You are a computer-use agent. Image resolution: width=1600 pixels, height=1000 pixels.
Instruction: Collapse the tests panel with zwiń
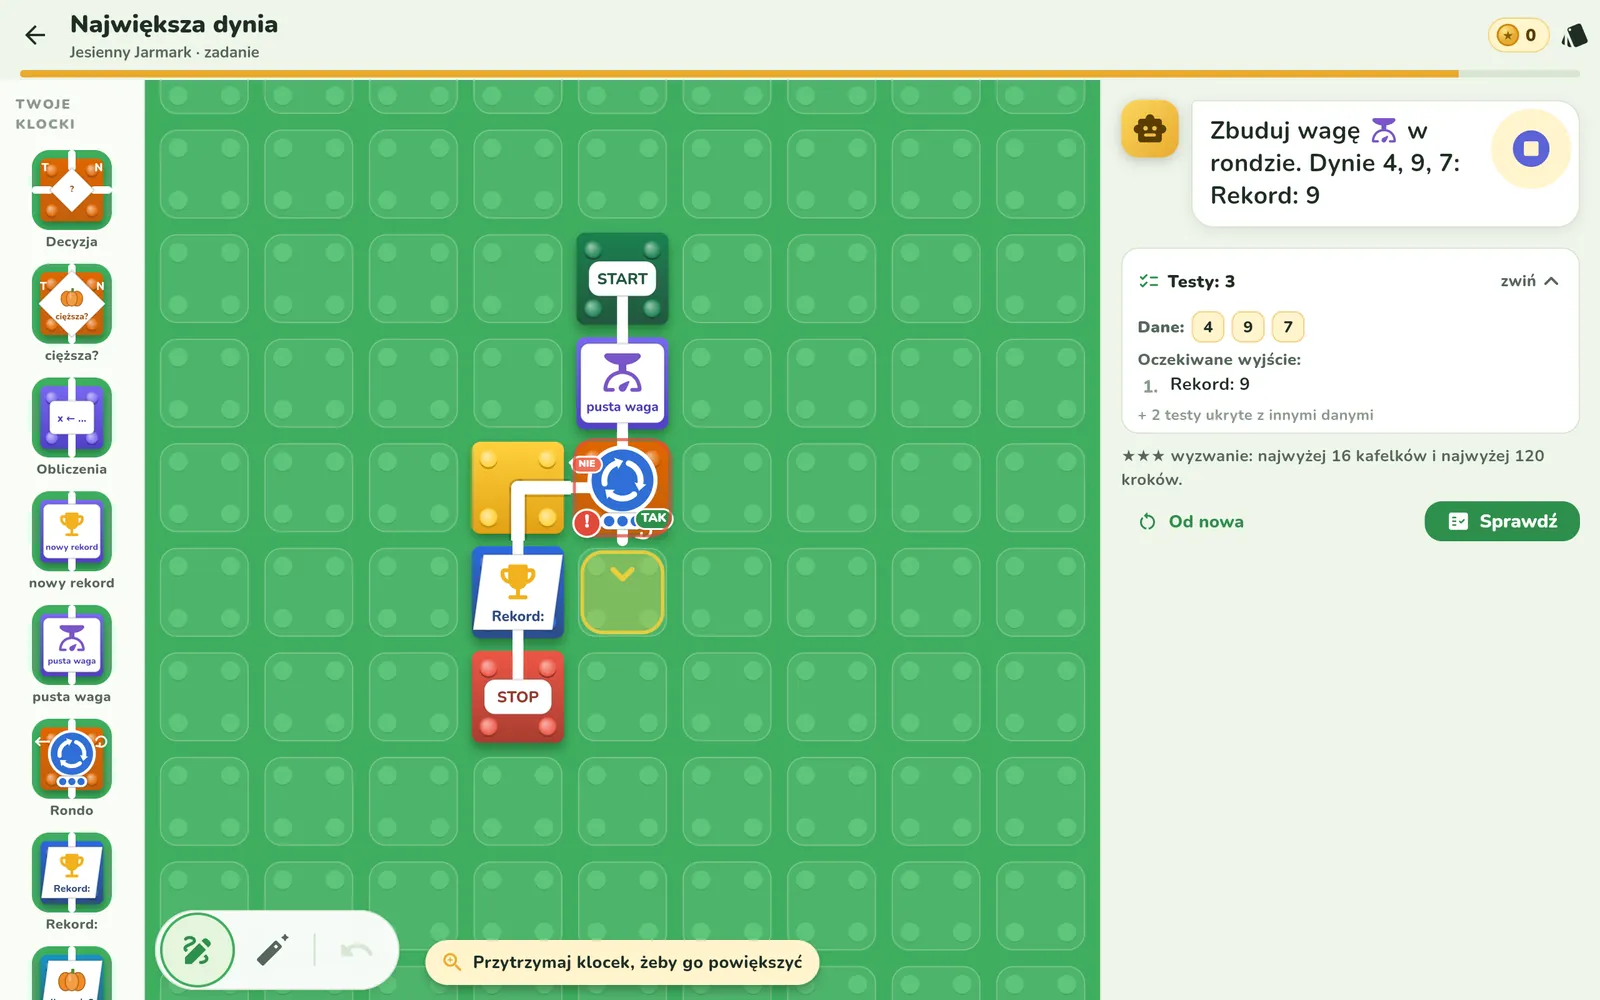(x=1529, y=281)
